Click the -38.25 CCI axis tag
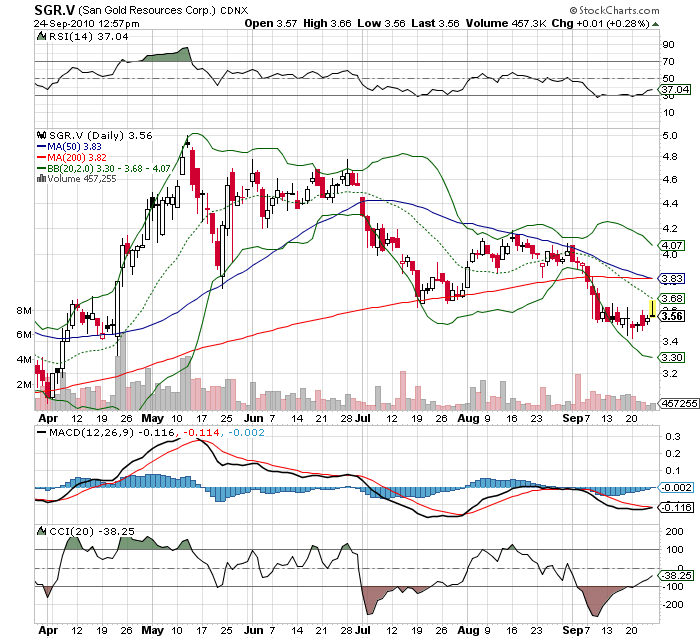The width and height of the screenshot is (700, 639). [x=676, y=576]
